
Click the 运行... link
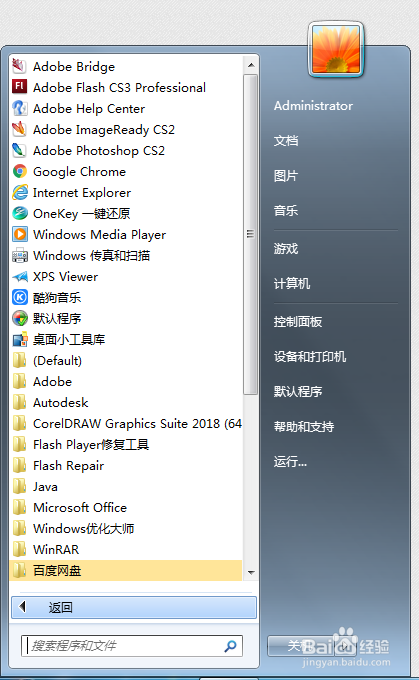pyautogui.click(x=290, y=461)
